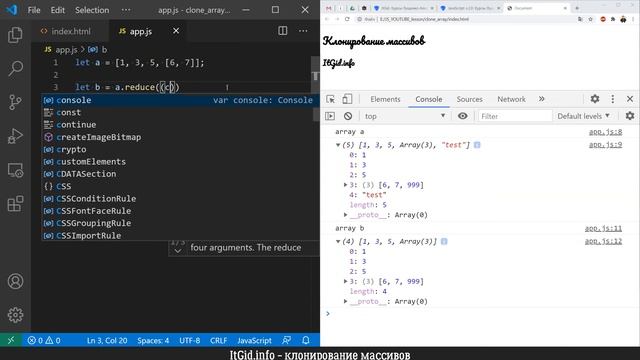Toggle the DevTools device toolbar icon

[x=347, y=99]
